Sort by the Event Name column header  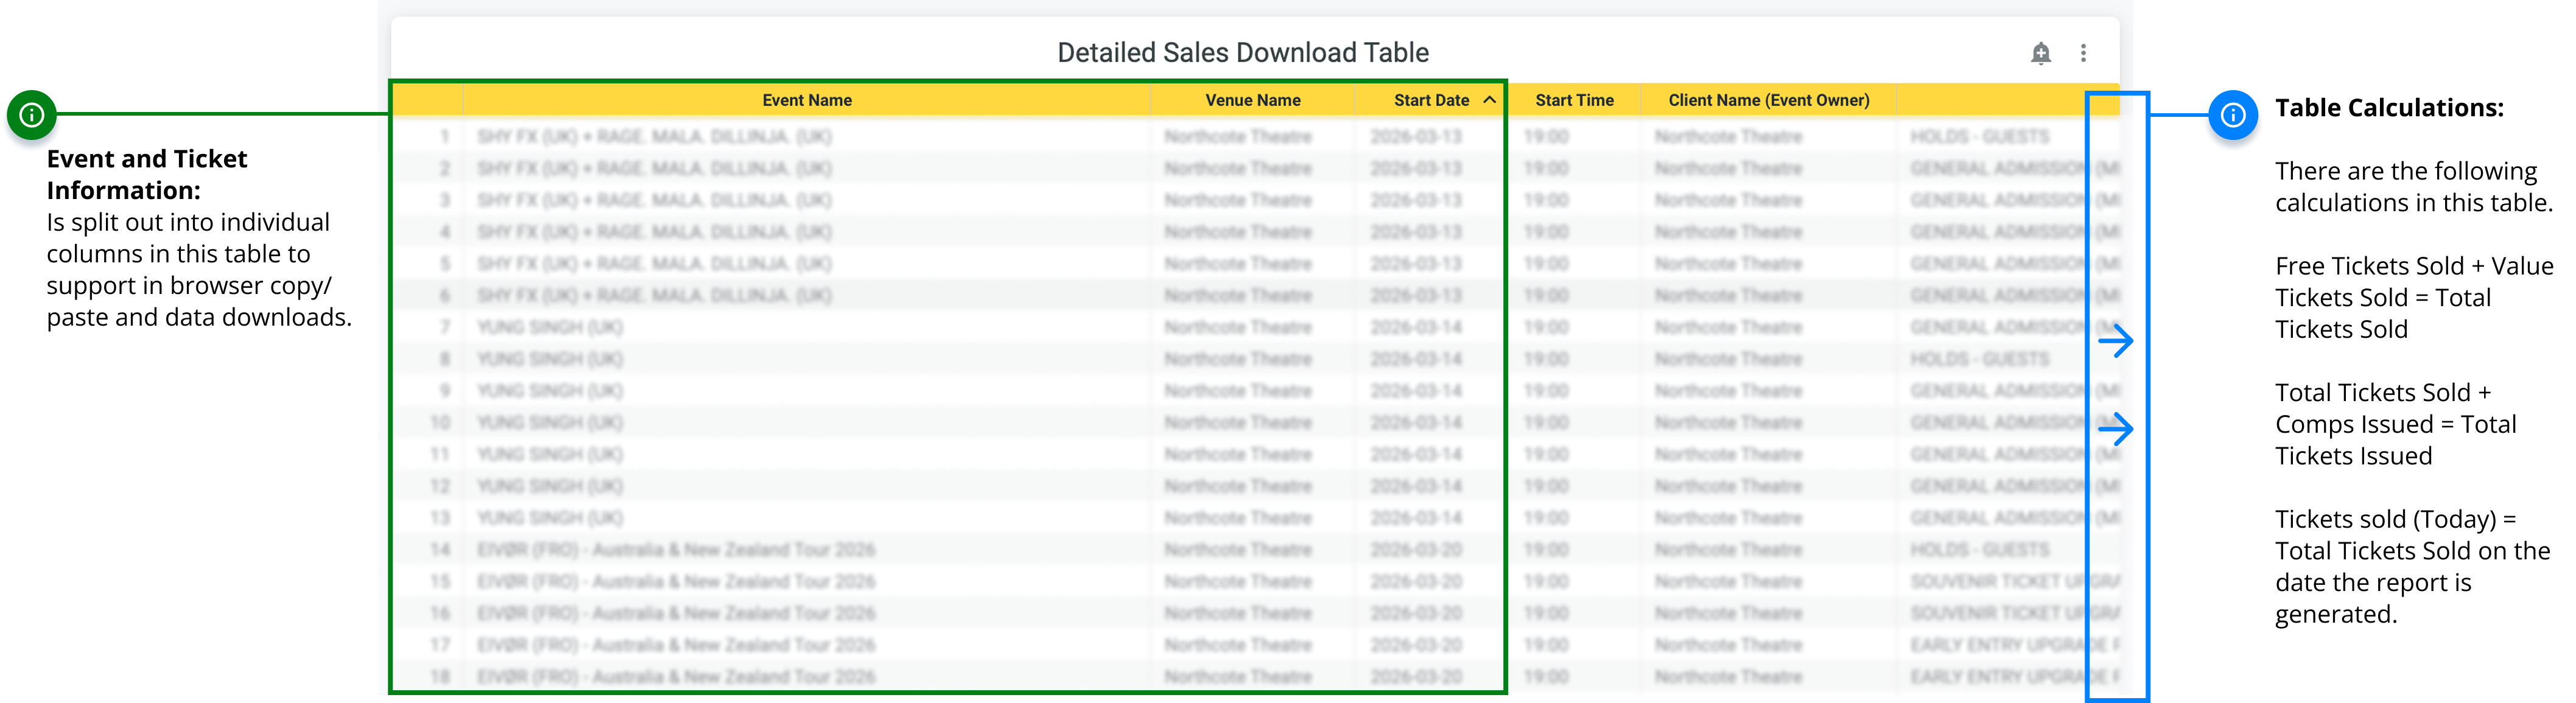tap(806, 100)
